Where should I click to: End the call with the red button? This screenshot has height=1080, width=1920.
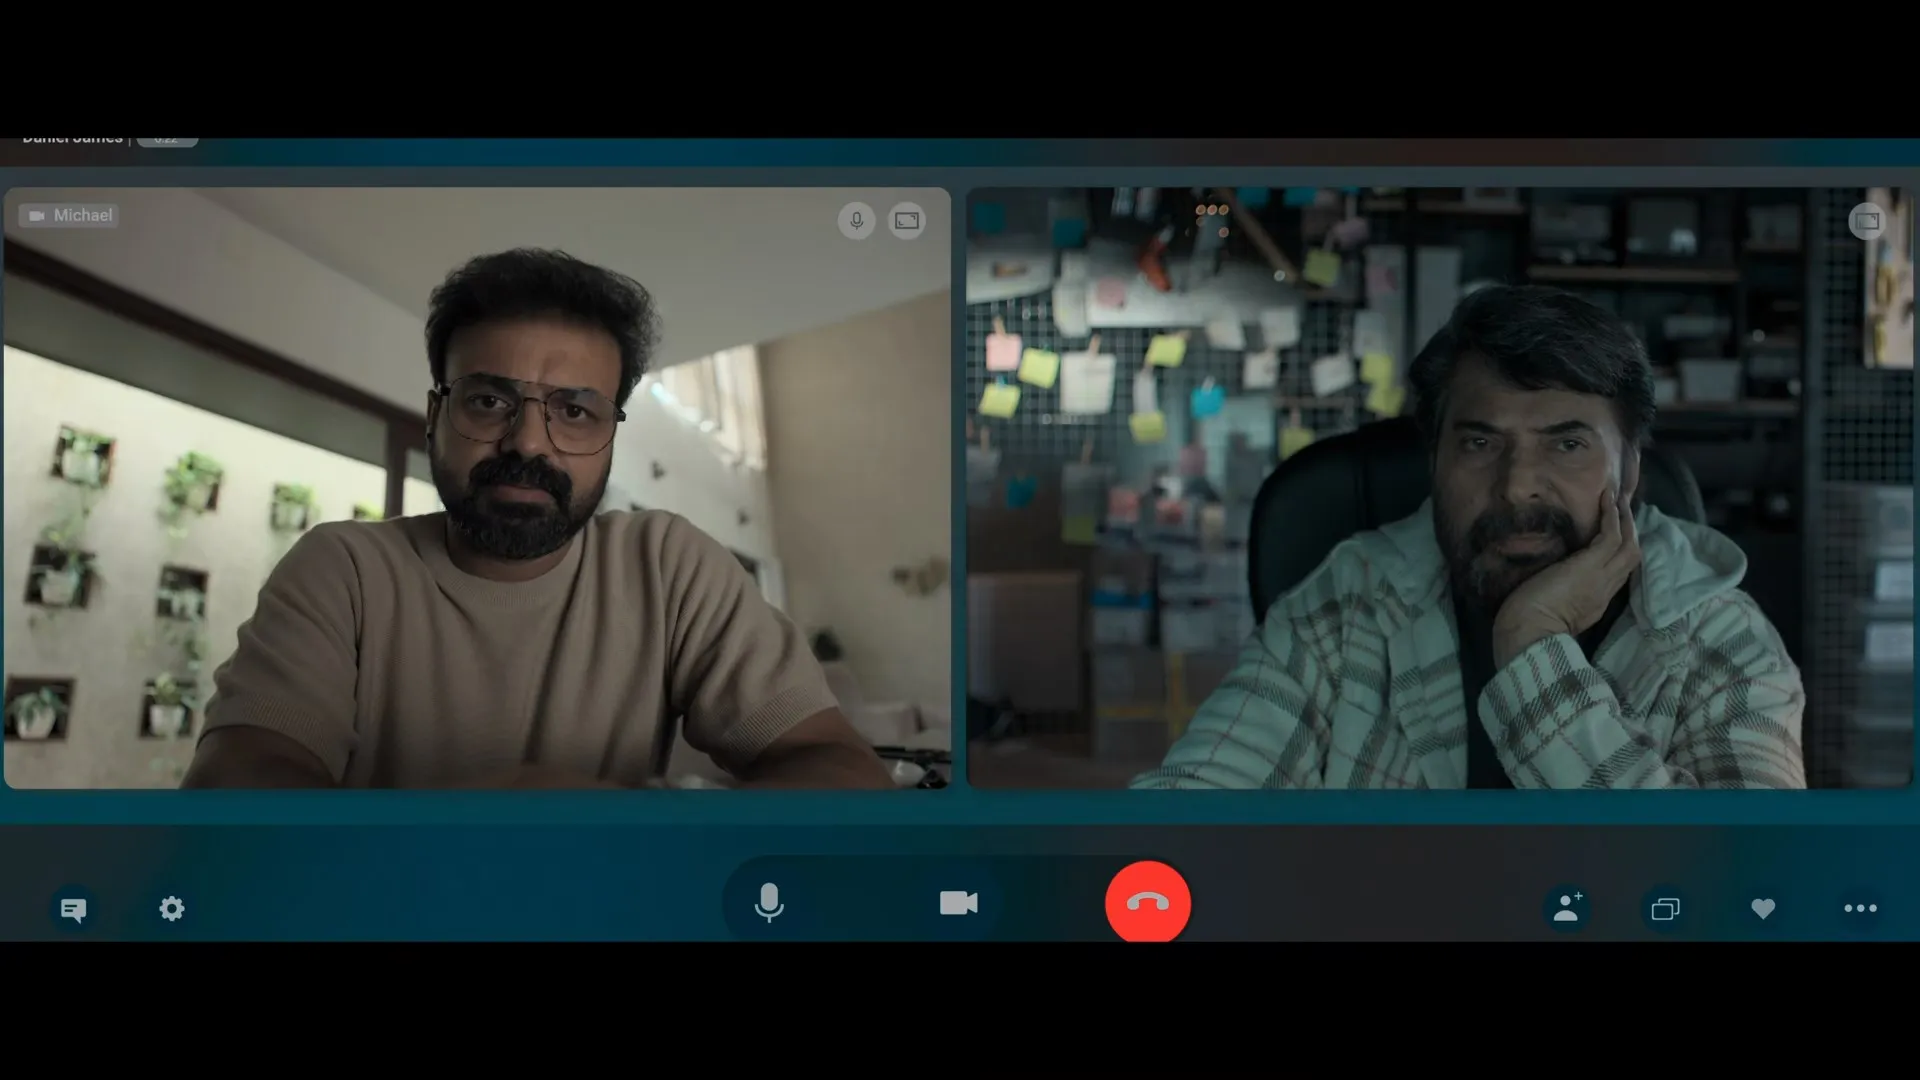1147,903
